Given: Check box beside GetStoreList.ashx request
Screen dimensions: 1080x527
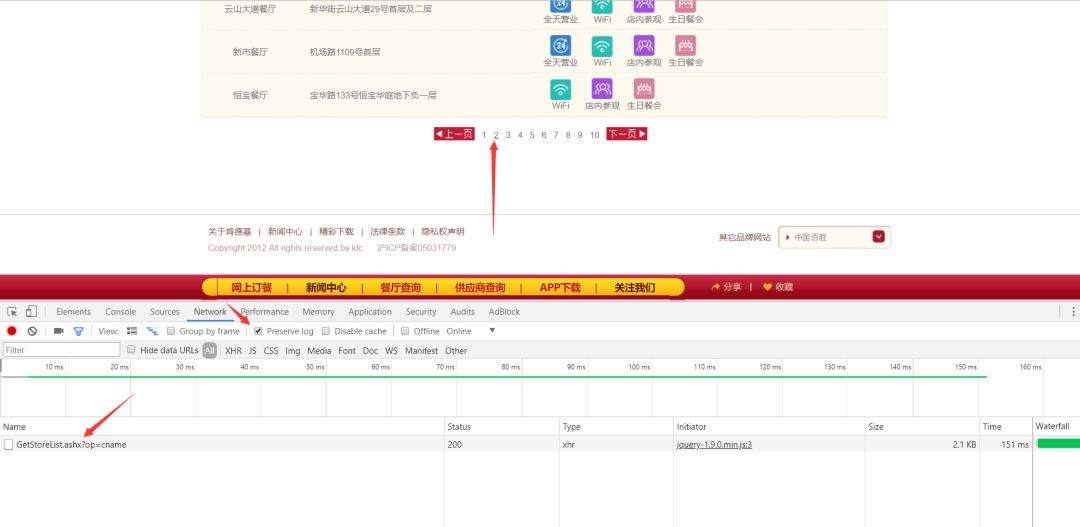Looking at the screenshot, I should (8, 444).
